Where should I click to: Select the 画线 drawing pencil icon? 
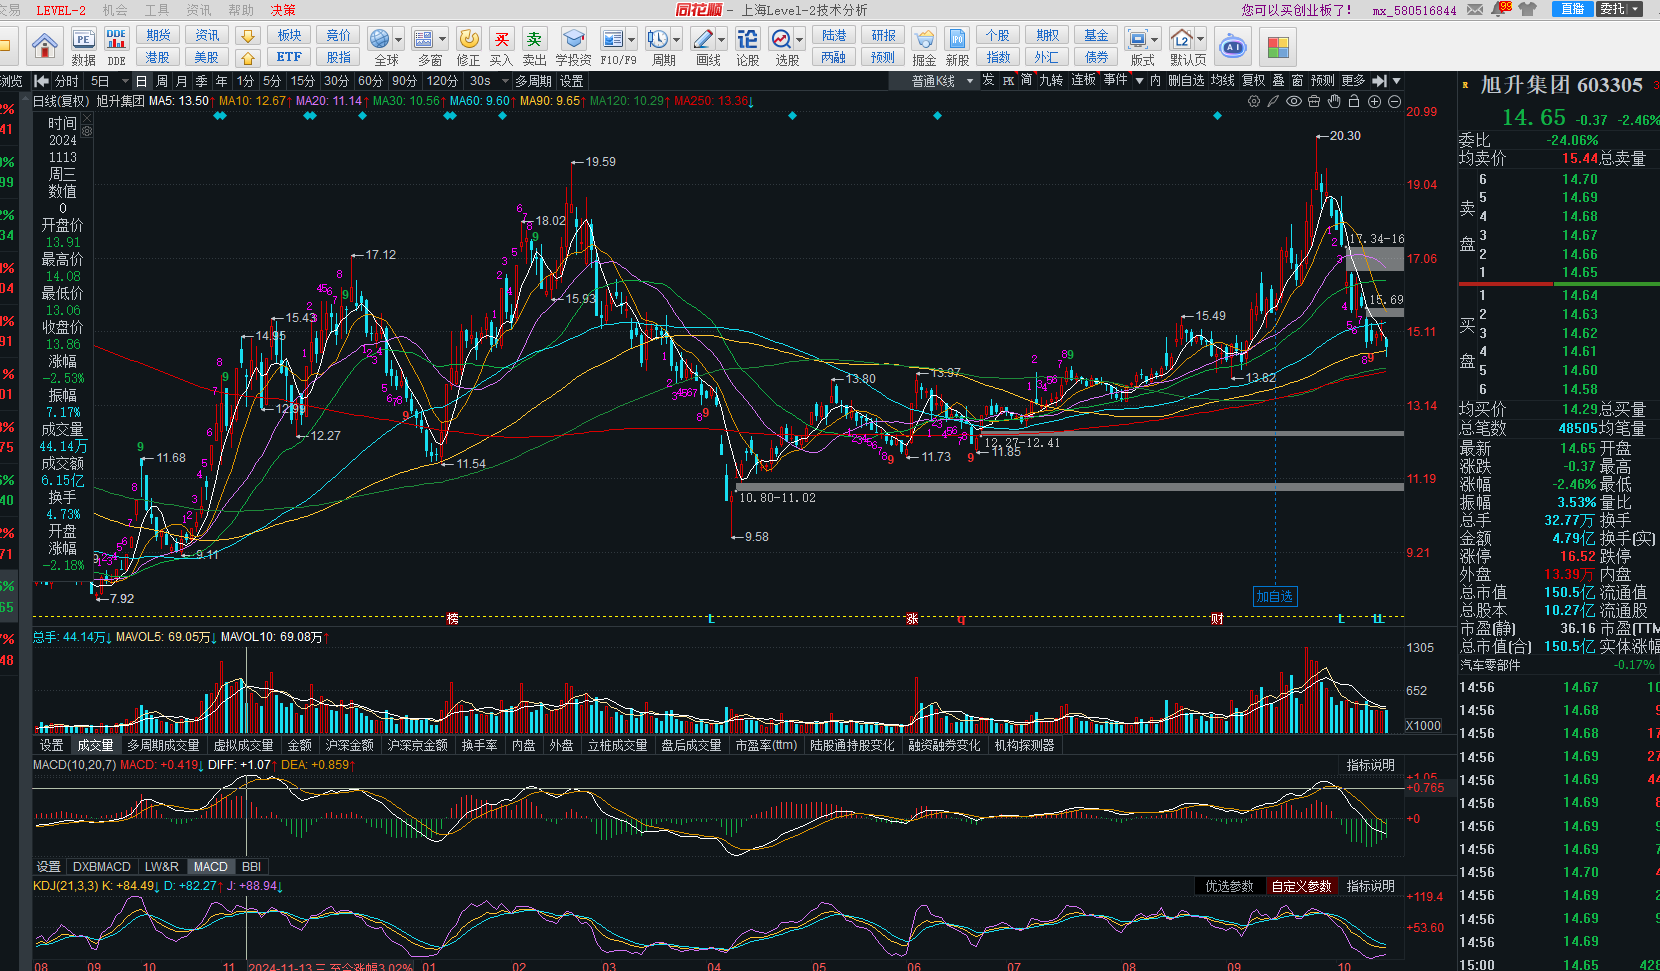pos(703,39)
